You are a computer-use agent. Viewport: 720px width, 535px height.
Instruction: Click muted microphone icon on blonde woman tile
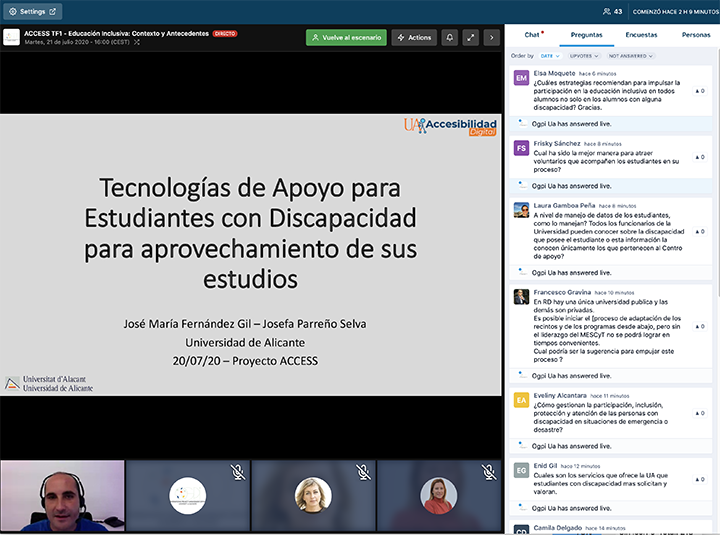(x=363, y=472)
